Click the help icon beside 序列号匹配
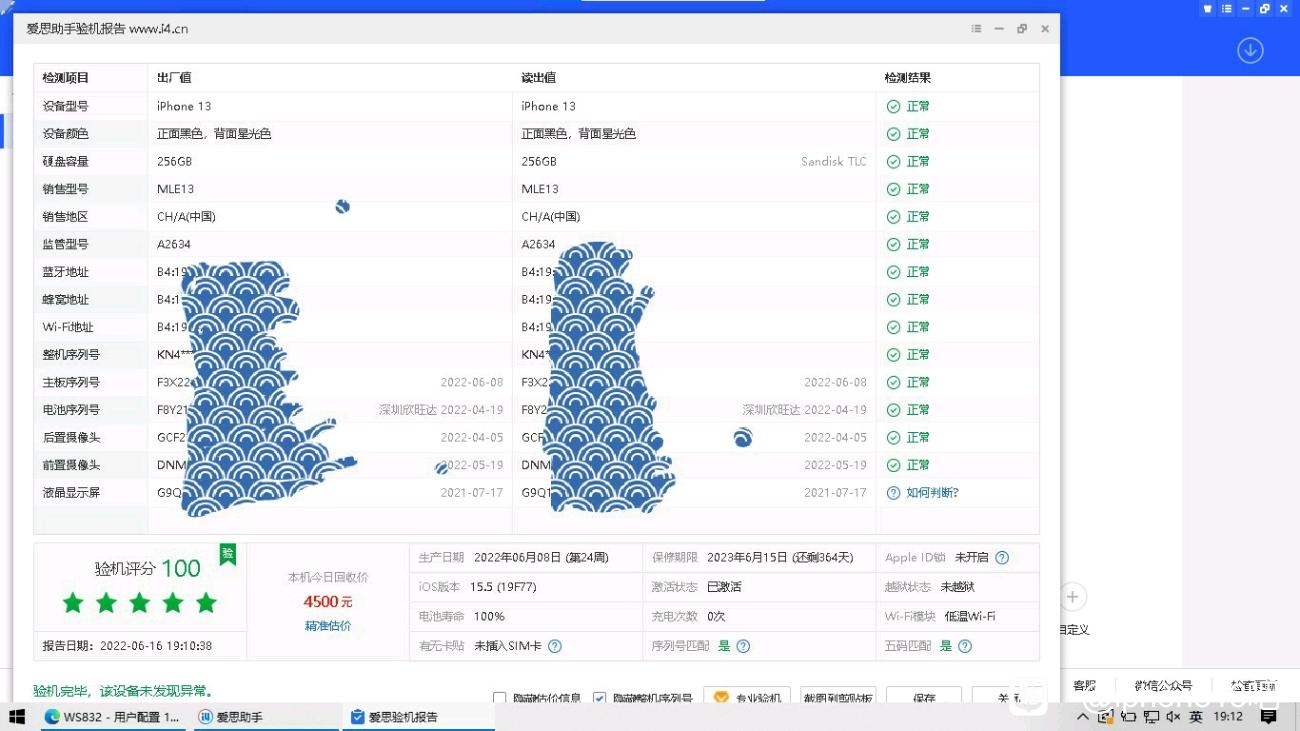The width and height of the screenshot is (1300, 731). point(743,646)
